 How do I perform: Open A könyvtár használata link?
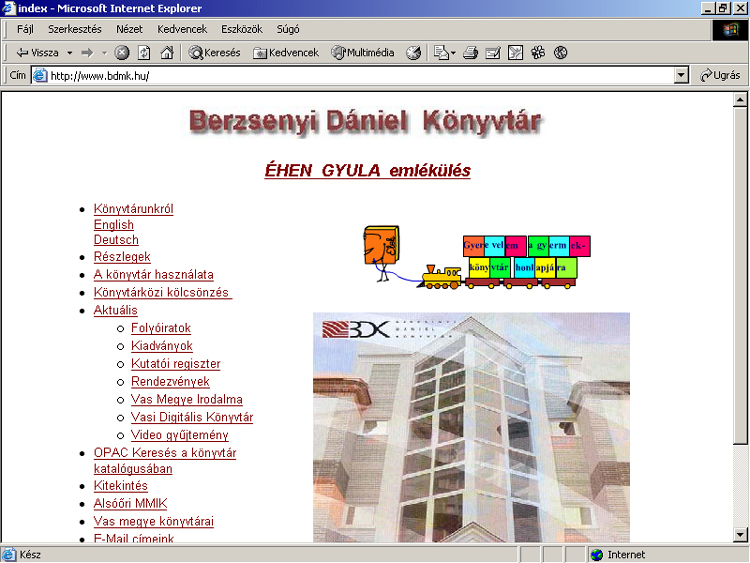click(x=154, y=275)
